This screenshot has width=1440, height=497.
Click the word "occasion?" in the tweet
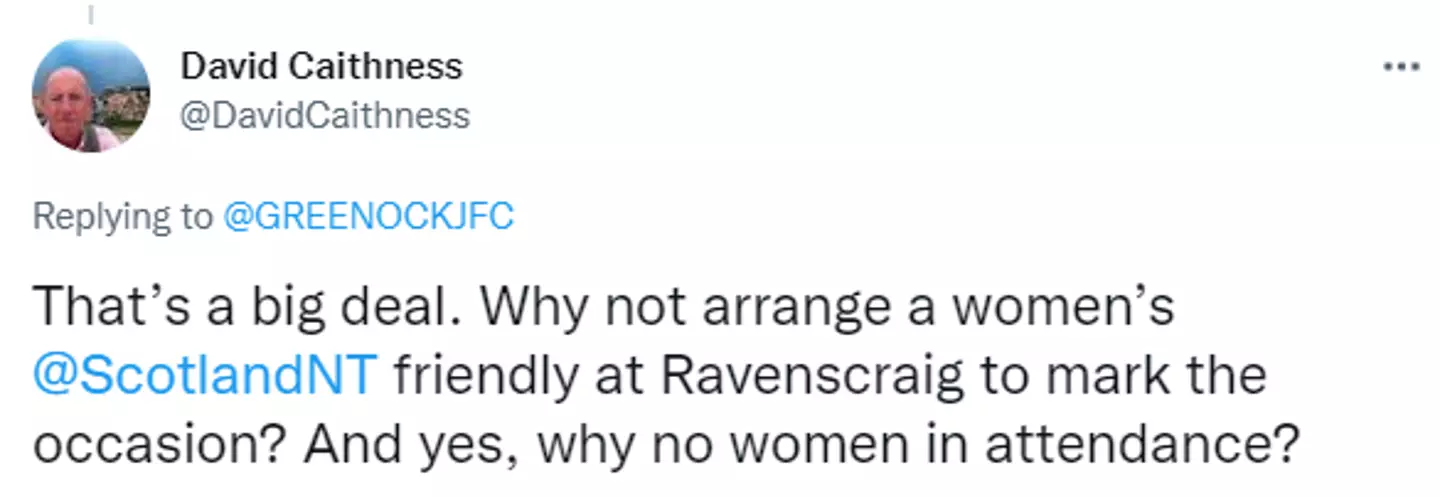[x=158, y=438]
